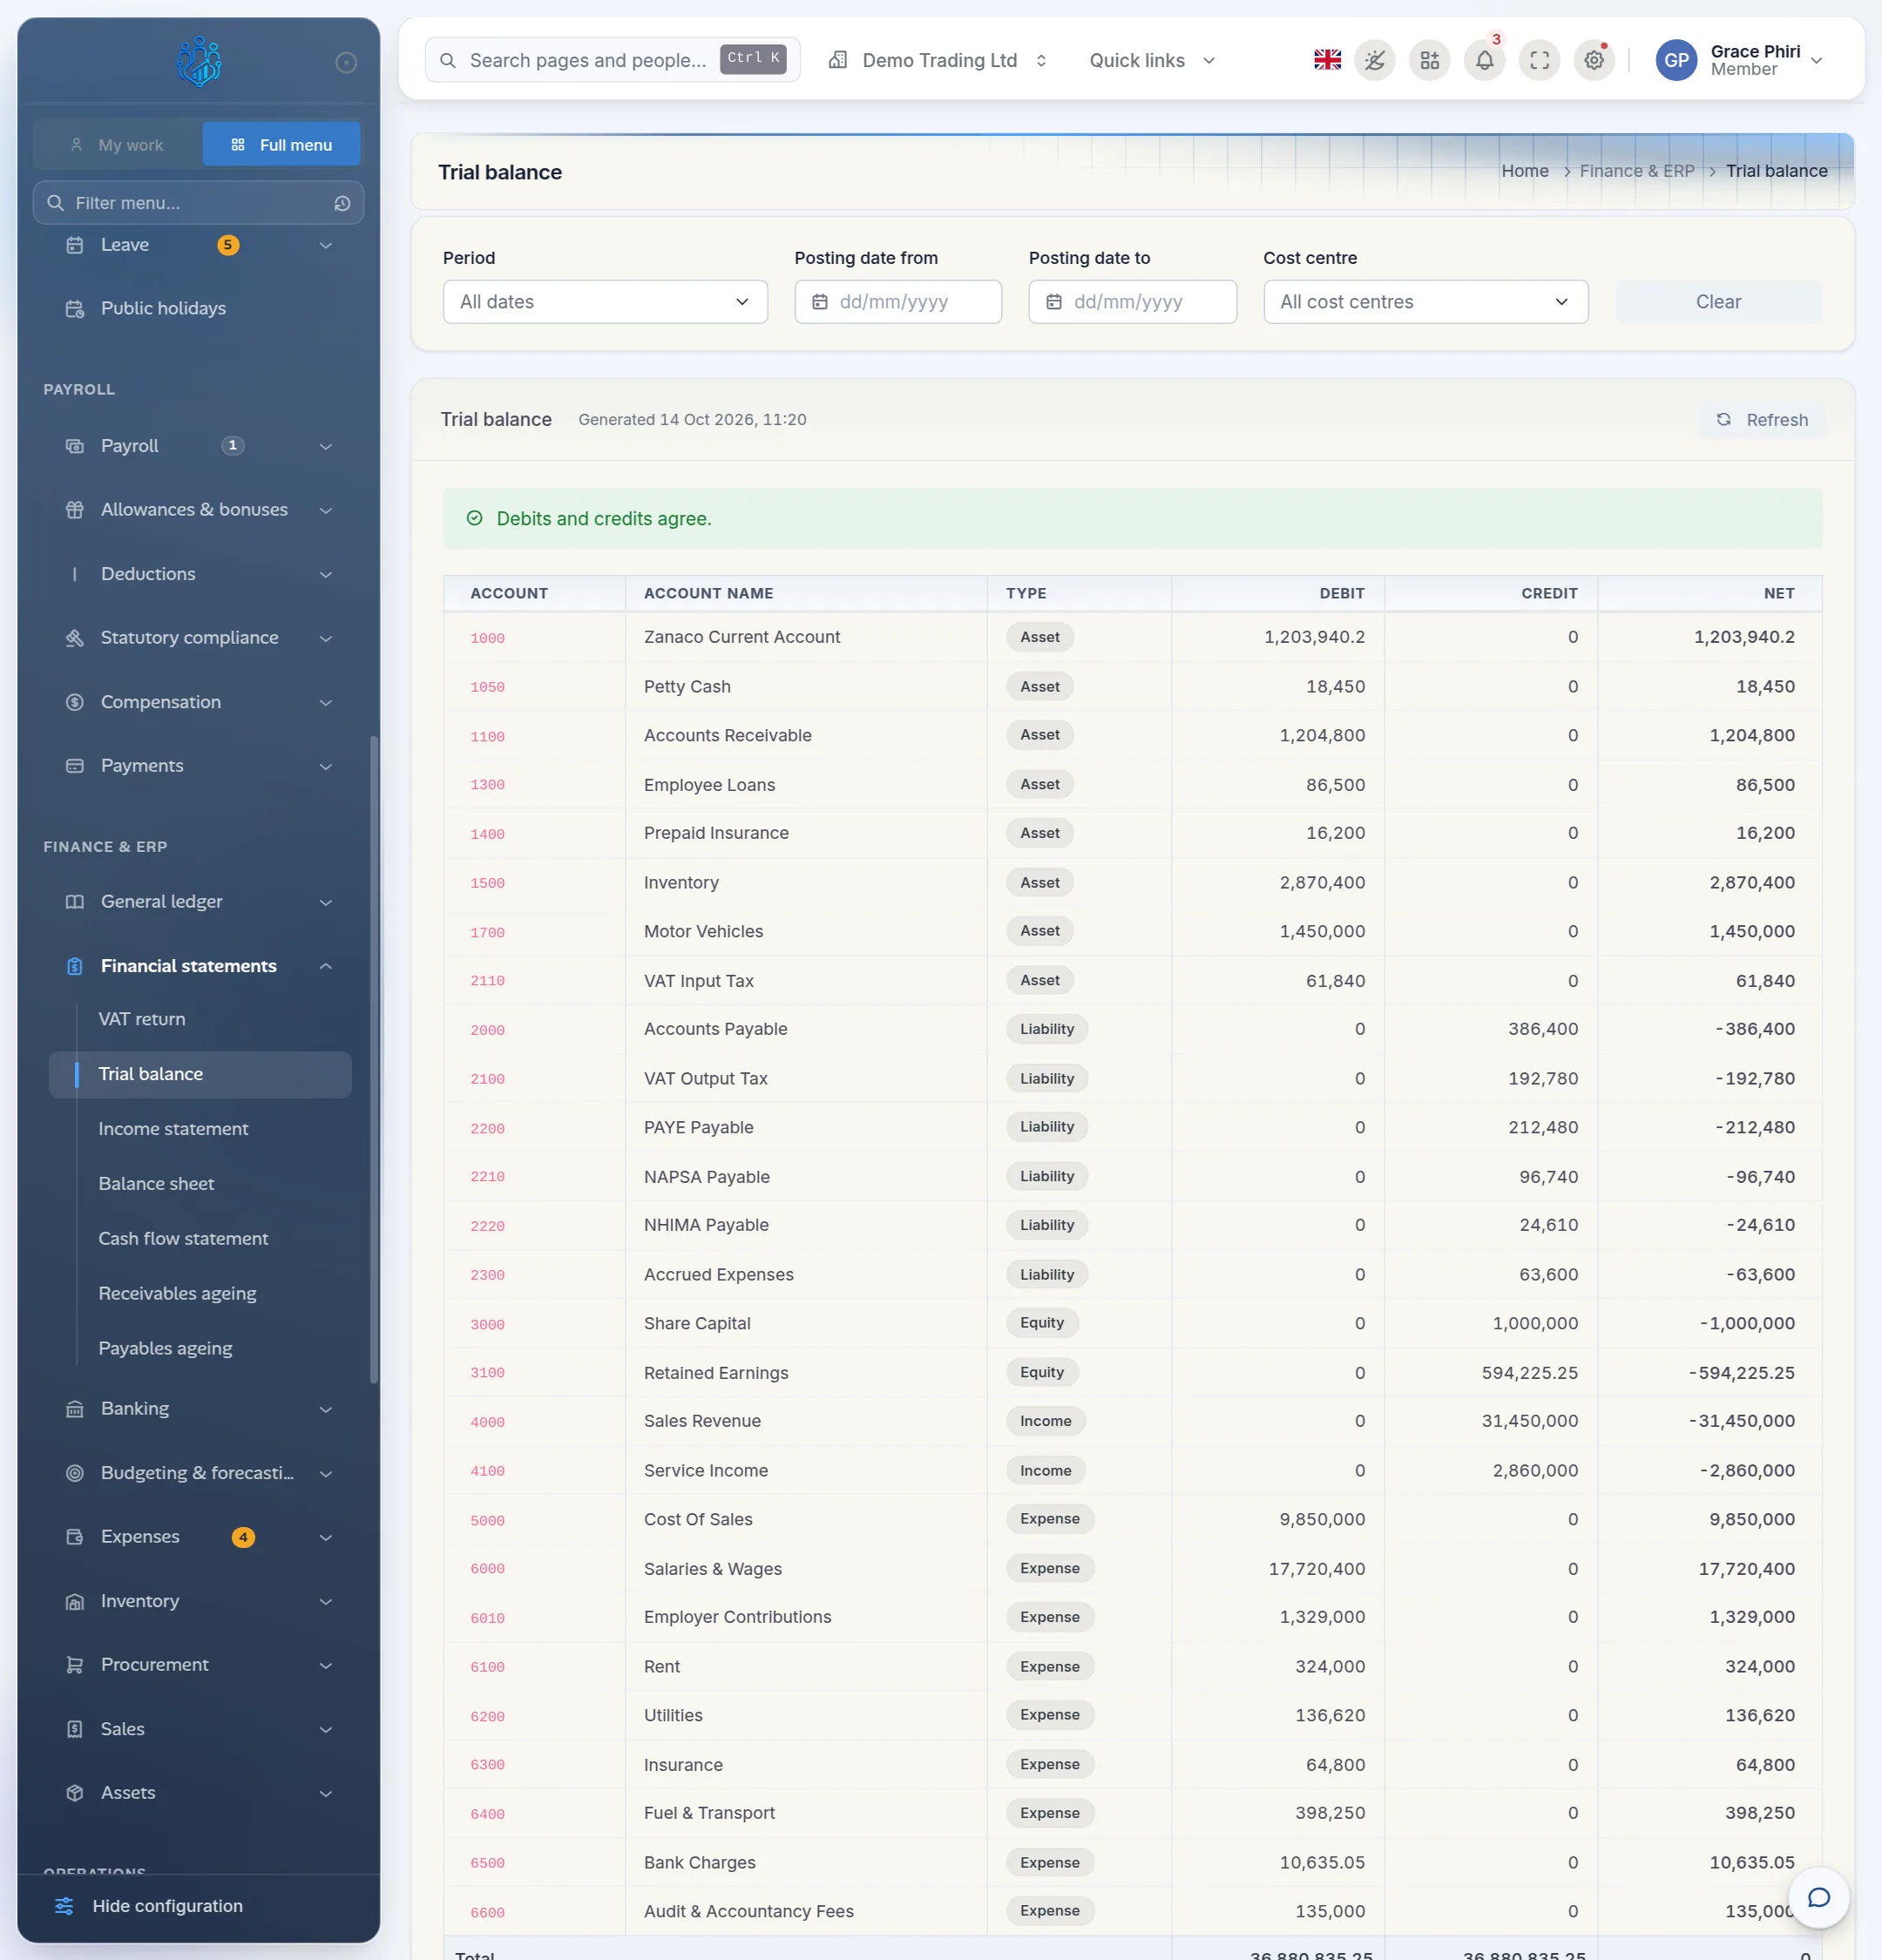Expand the Deductions menu chevron
The width and height of the screenshot is (1882, 1960).
point(325,574)
